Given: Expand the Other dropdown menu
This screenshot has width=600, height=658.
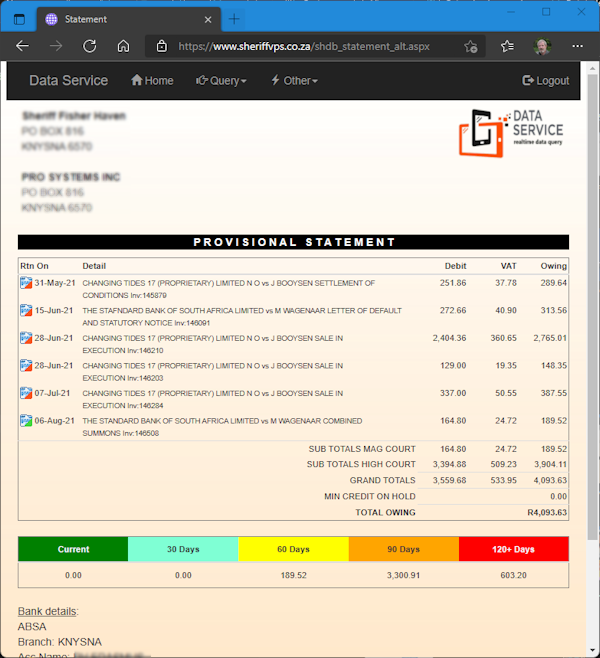Looking at the screenshot, I should coord(294,81).
